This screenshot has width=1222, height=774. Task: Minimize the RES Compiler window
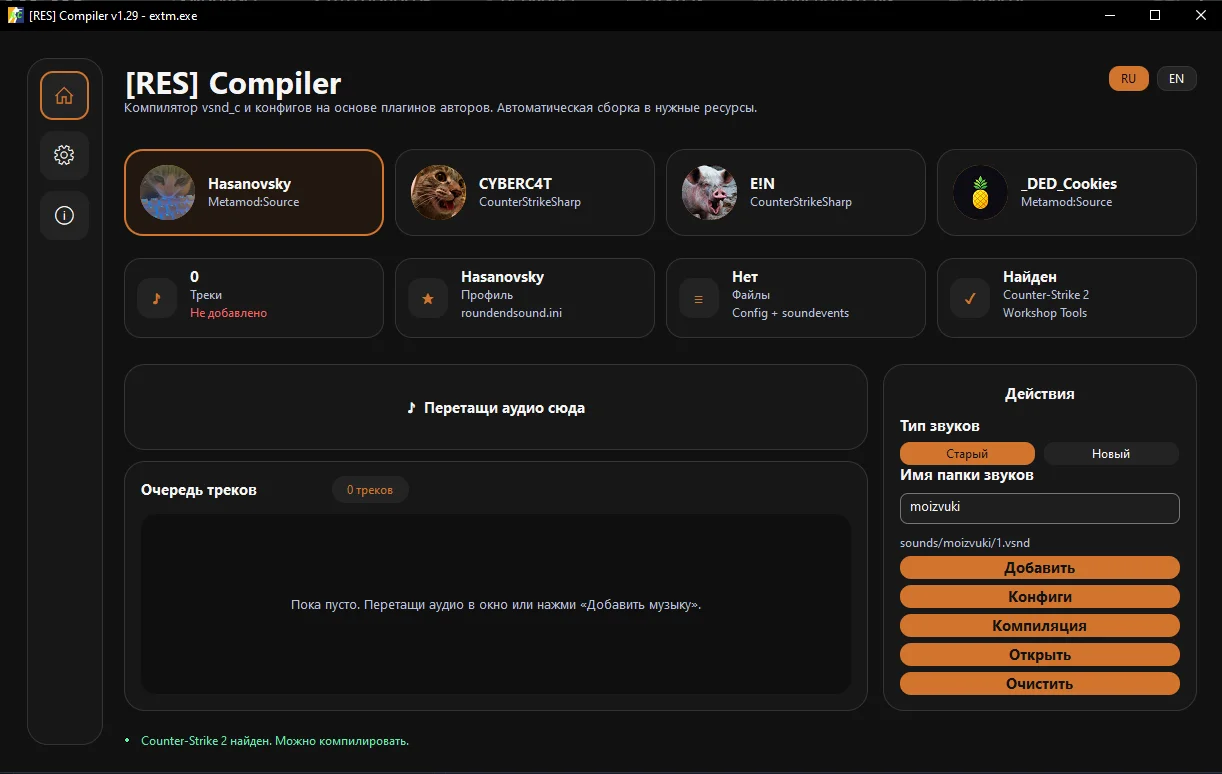[1110, 15]
